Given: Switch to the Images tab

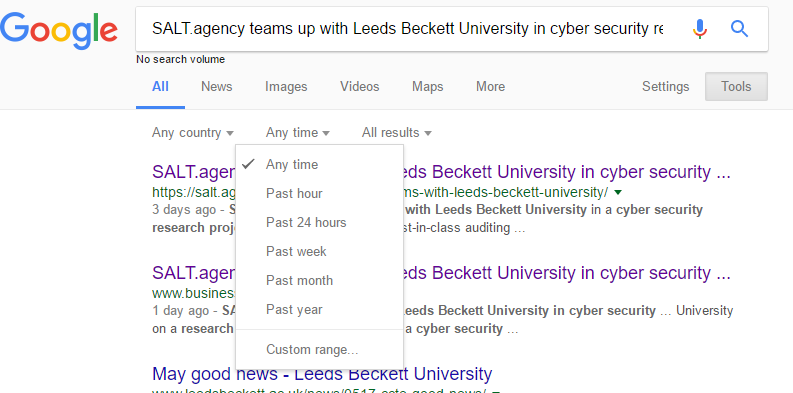Looking at the screenshot, I should click(x=286, y=86).
